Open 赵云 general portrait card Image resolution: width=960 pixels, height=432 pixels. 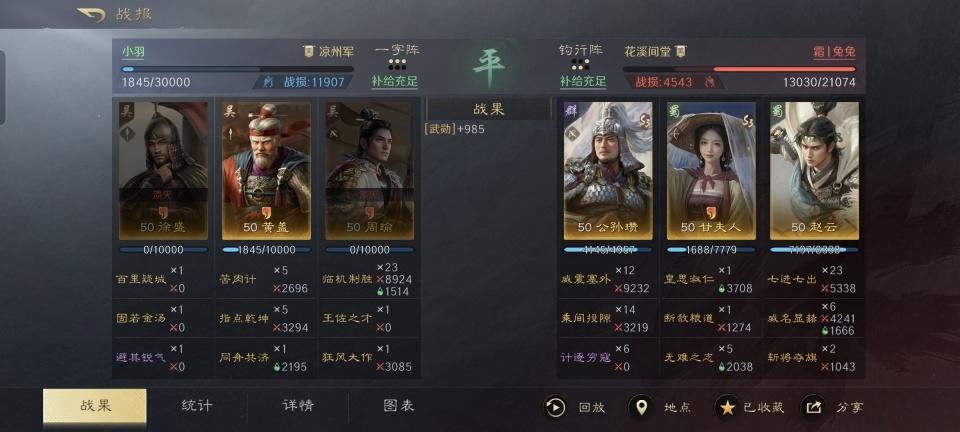tap(814, 171)
